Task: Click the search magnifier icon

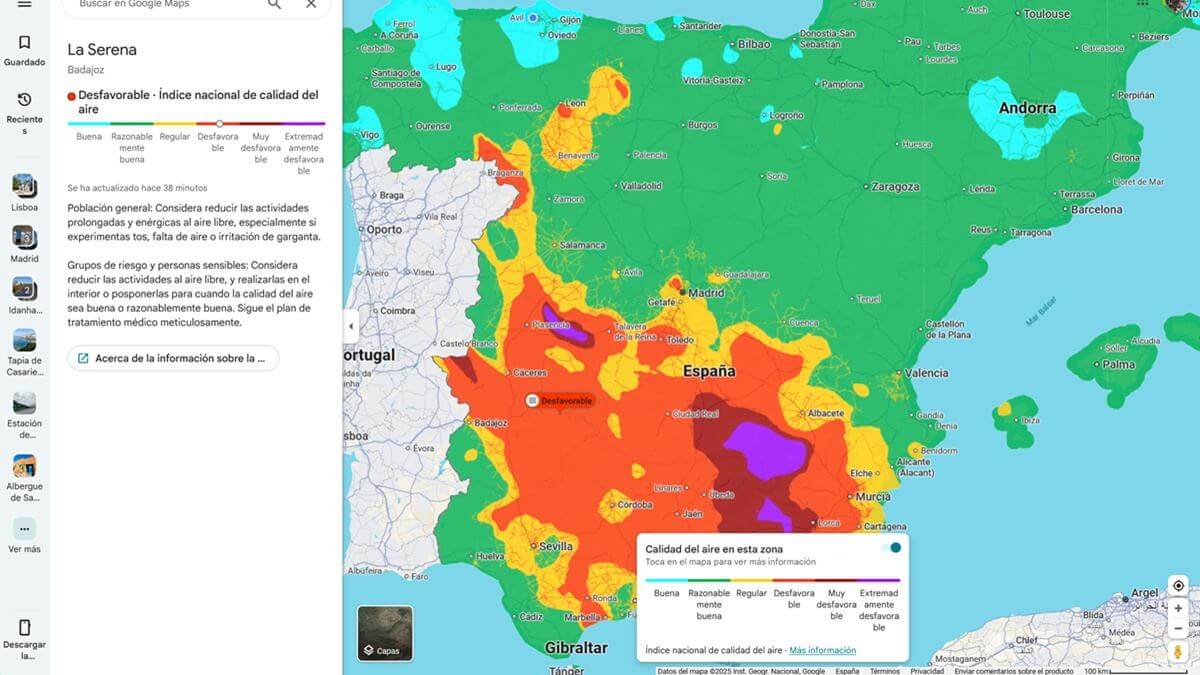Action: (274, 4)
